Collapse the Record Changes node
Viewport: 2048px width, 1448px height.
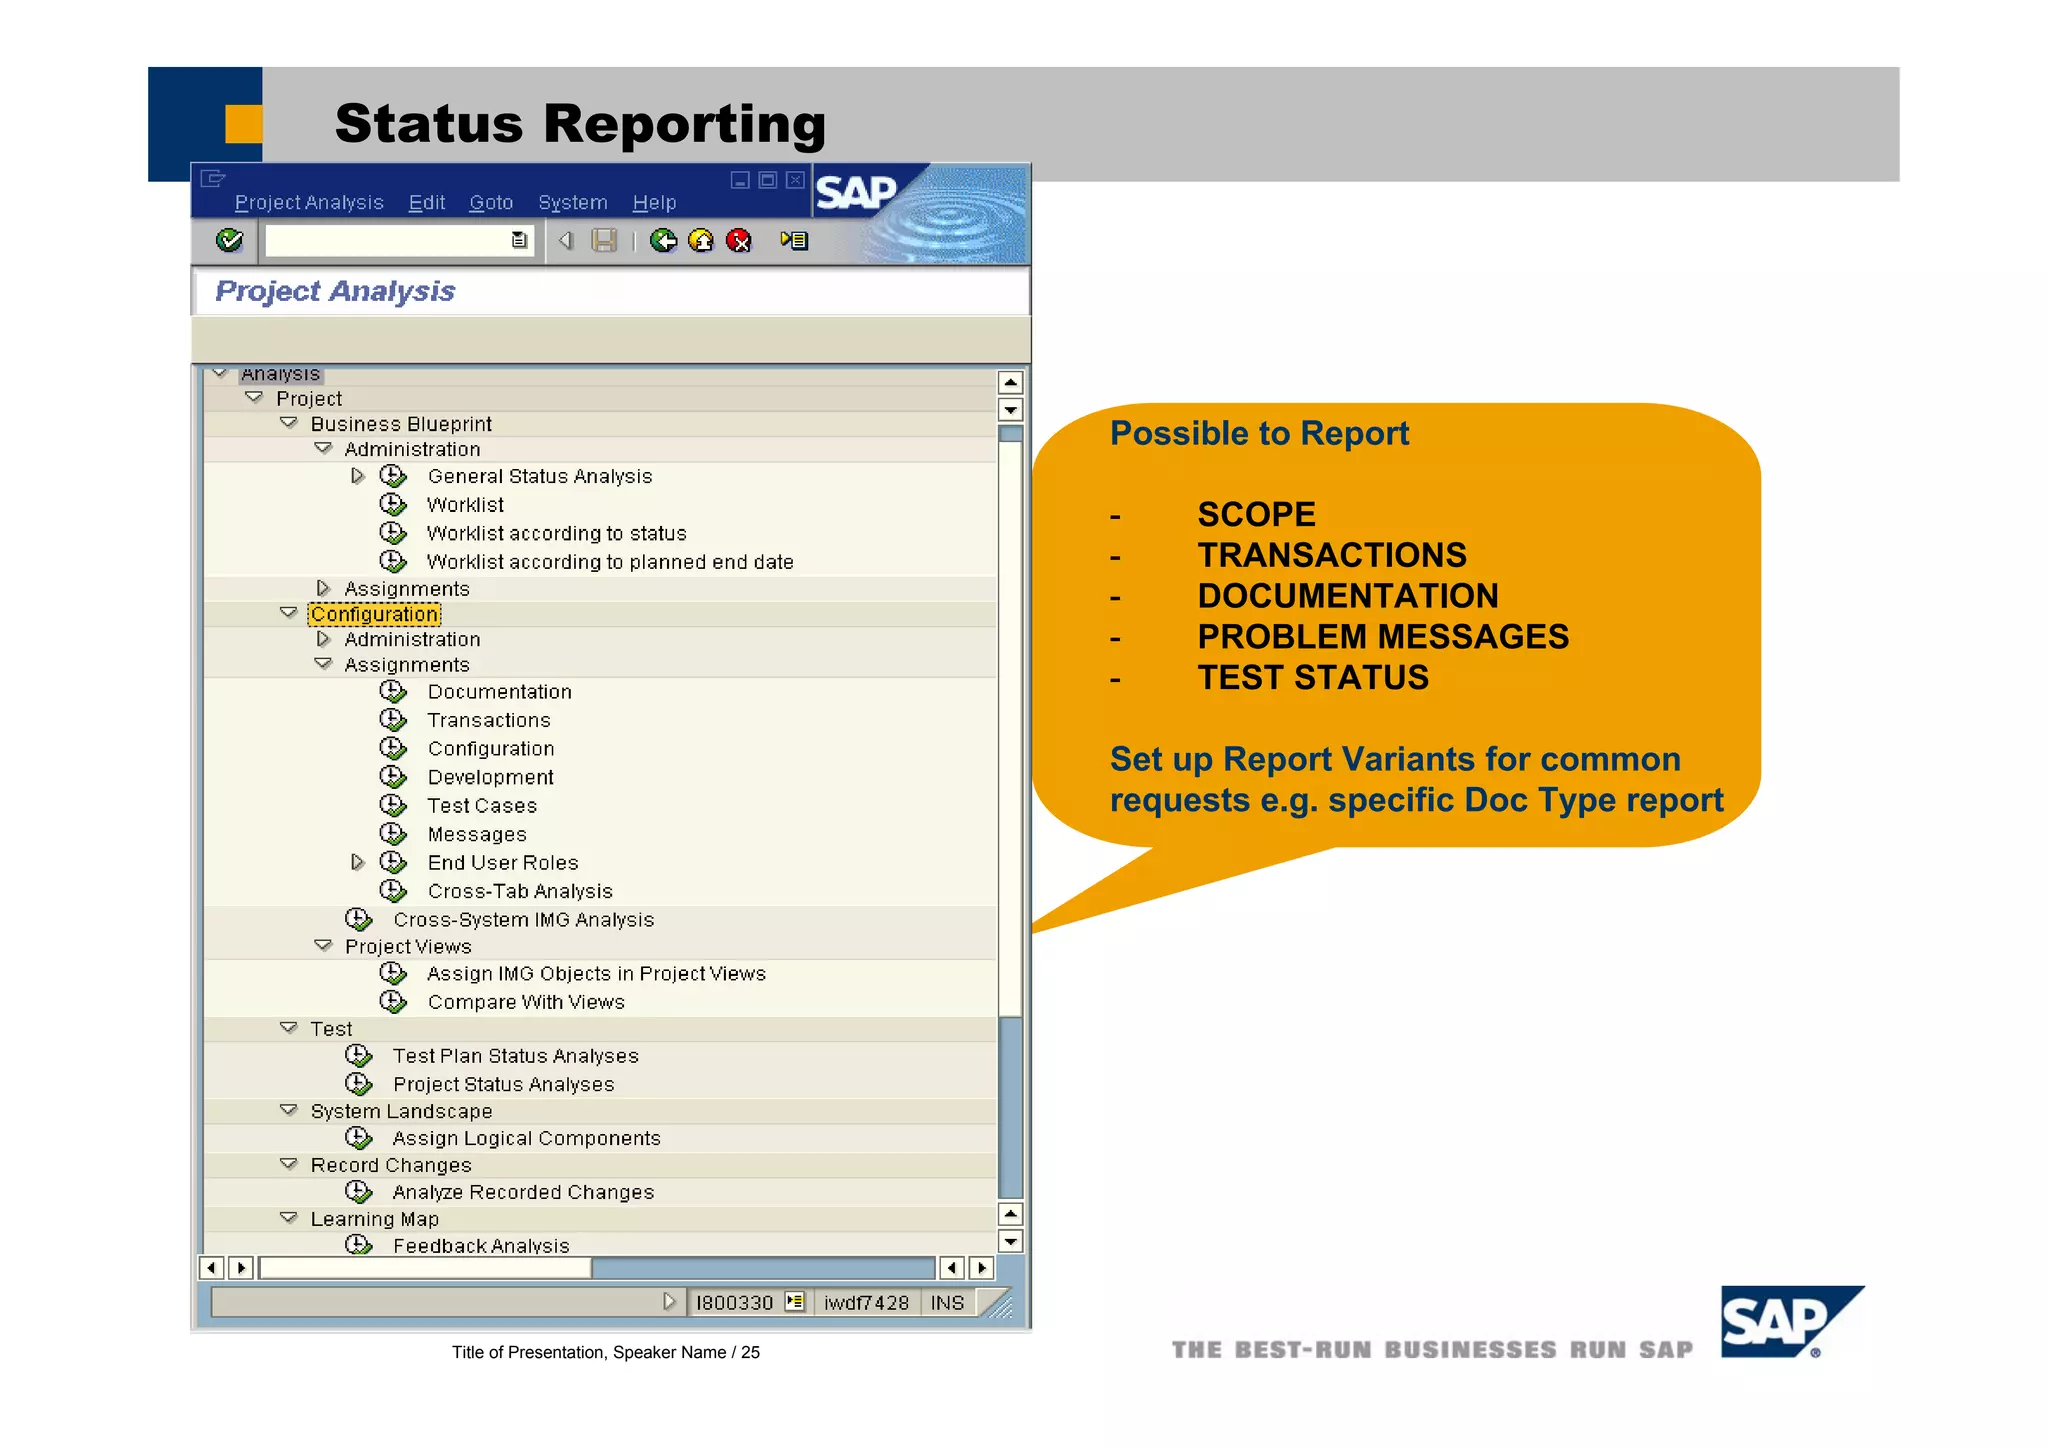(x=289, y=1164)
